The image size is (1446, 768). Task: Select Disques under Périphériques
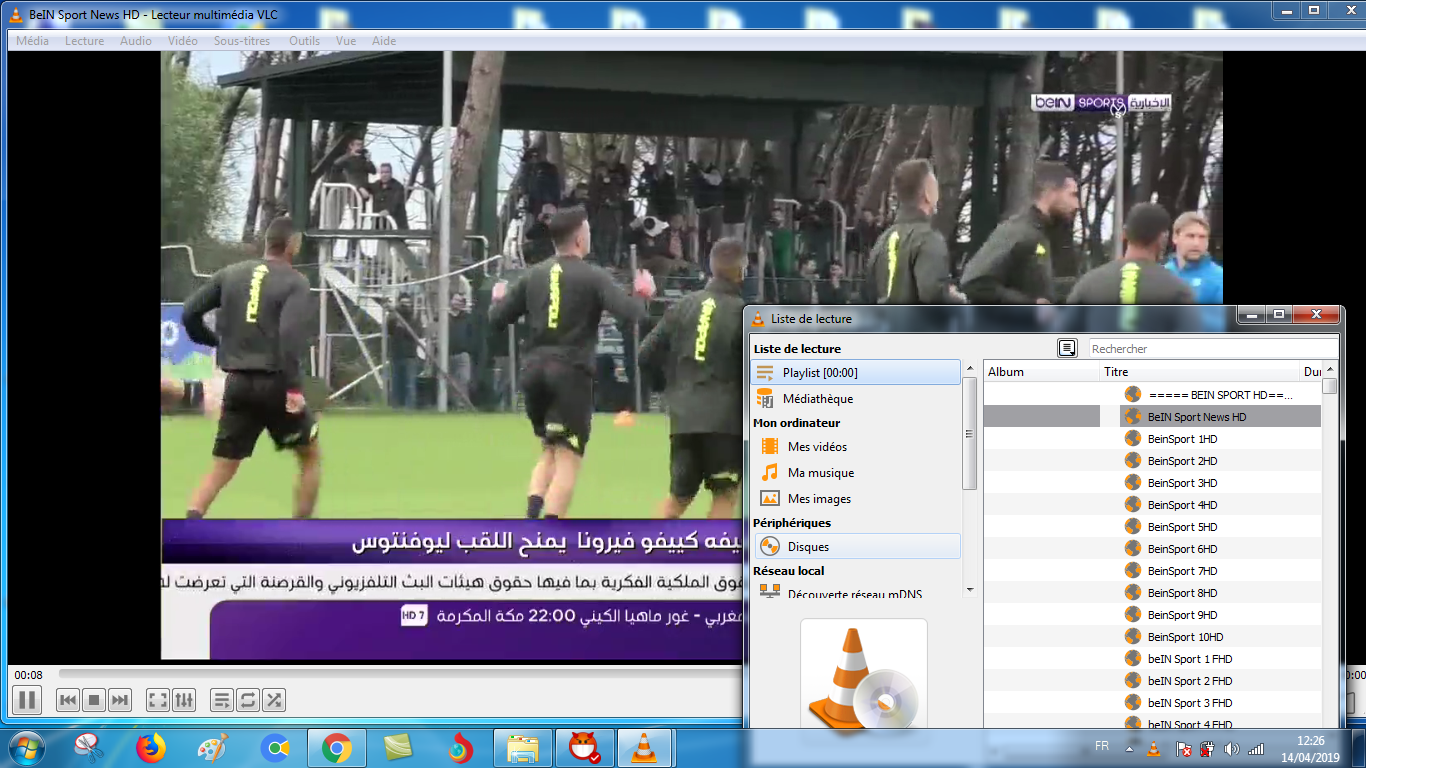point(855,547)
